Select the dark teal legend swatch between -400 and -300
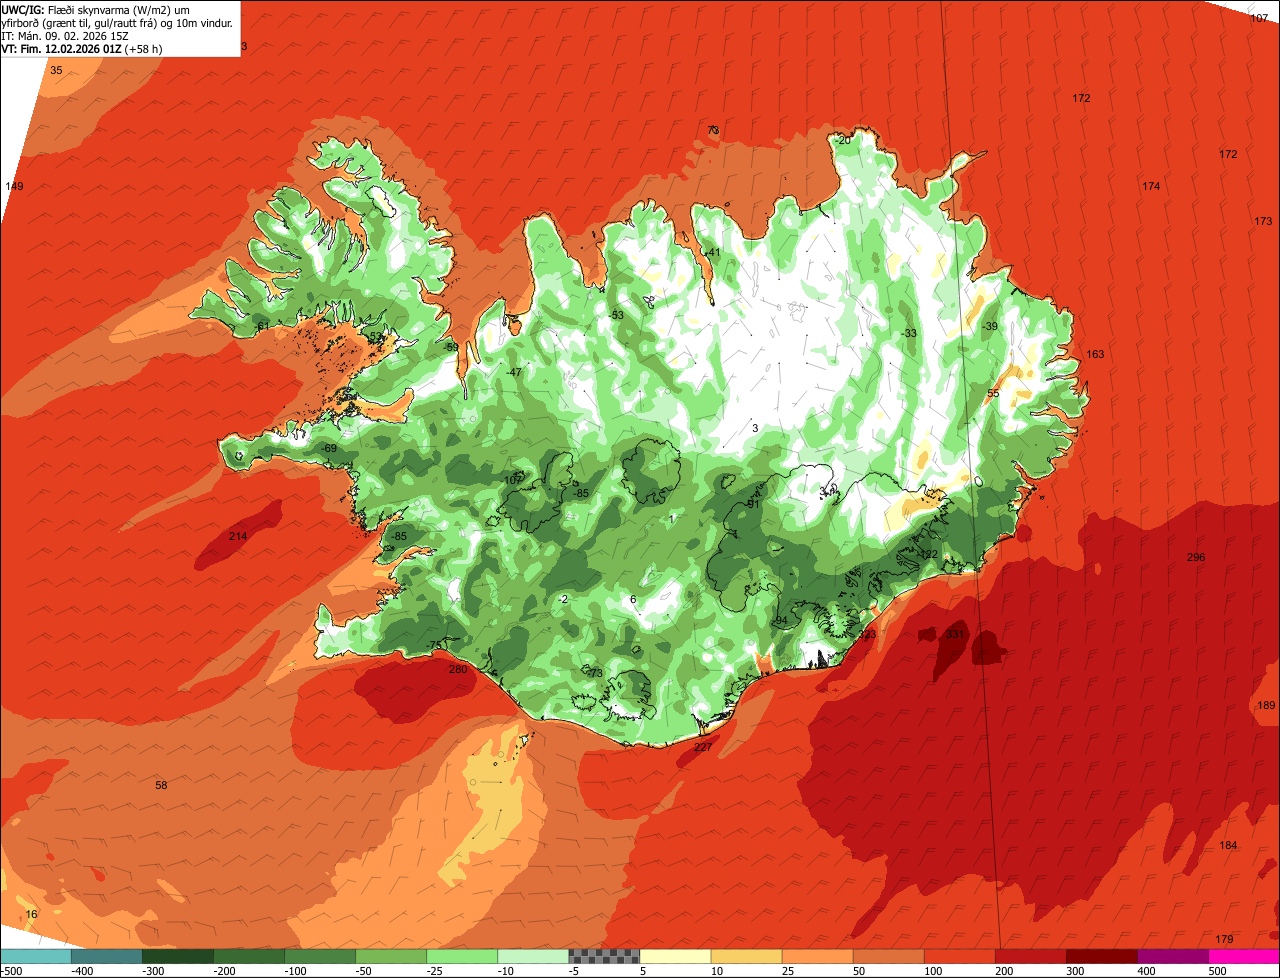The image size is (1280, 978). [107, 956]
